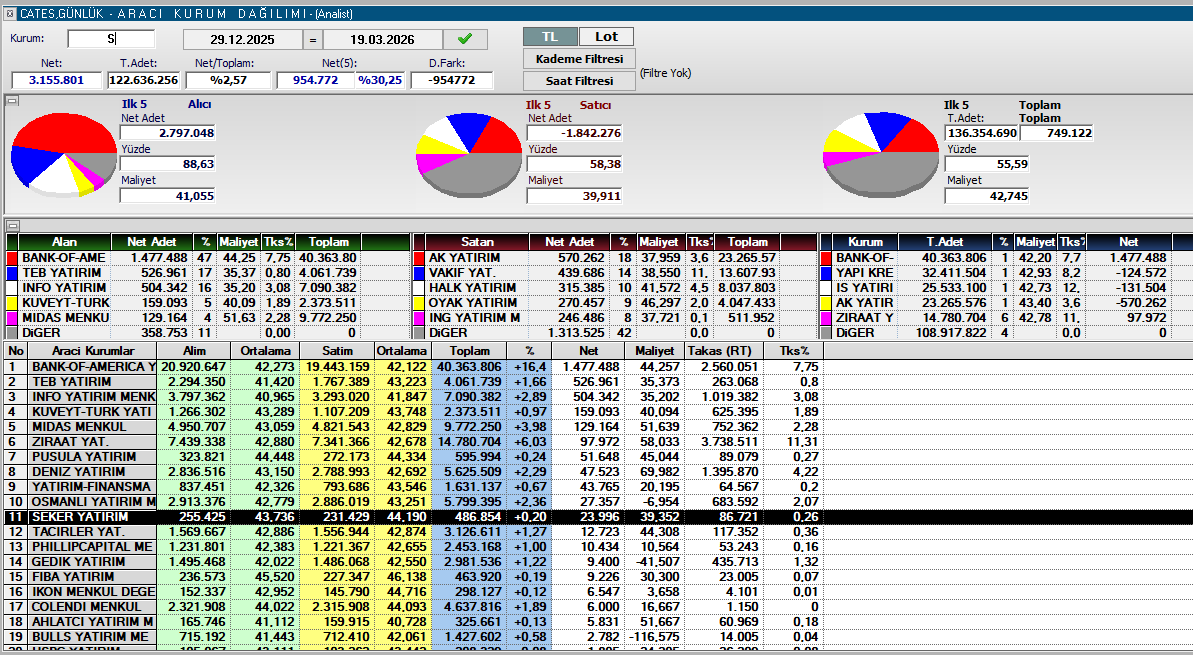Screen dimensions: 1193x655
Task: Sort by the Satan column header
Action: point(477,242)
